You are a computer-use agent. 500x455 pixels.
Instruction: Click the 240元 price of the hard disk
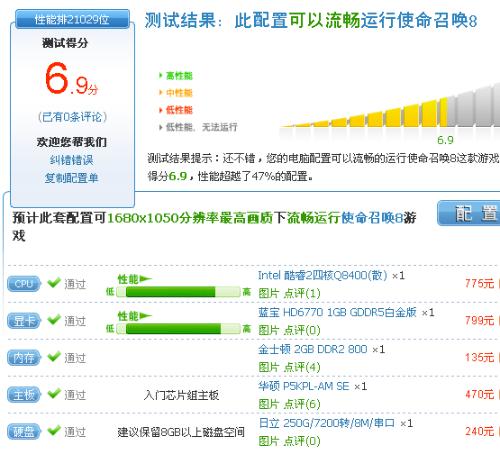(x=479, y=432)
